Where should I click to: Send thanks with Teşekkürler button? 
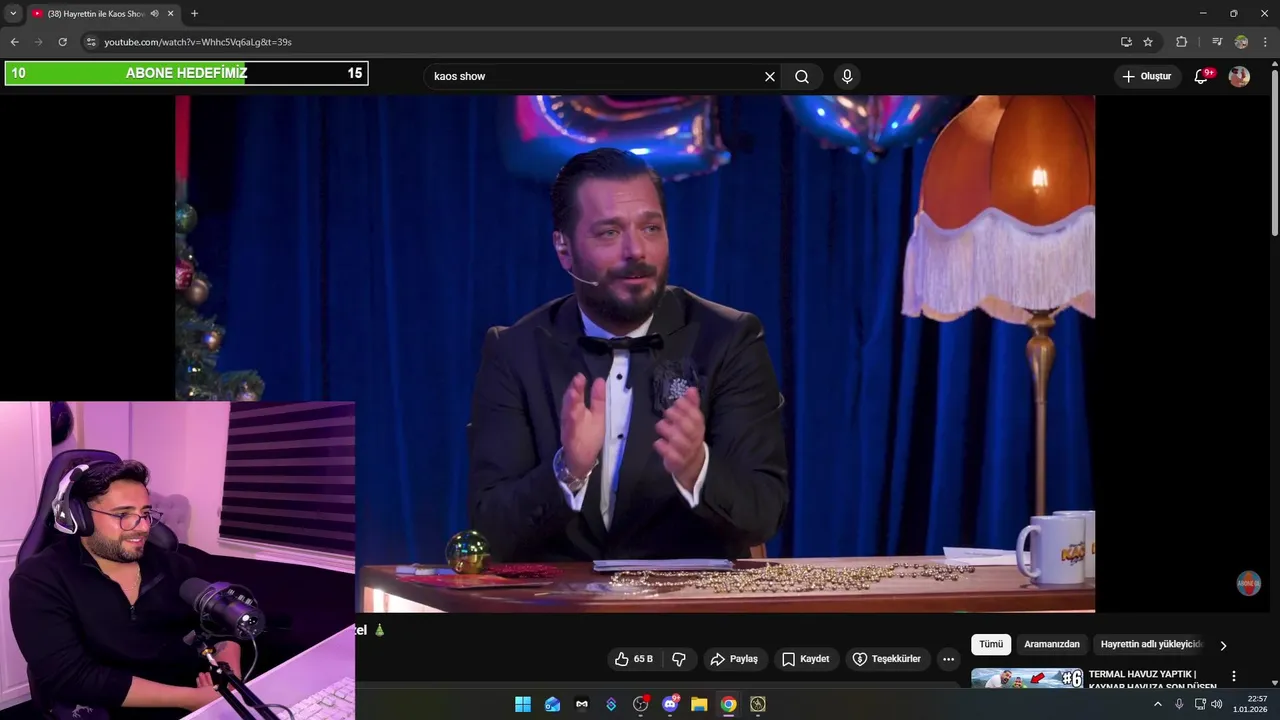[x=886, y=659]
